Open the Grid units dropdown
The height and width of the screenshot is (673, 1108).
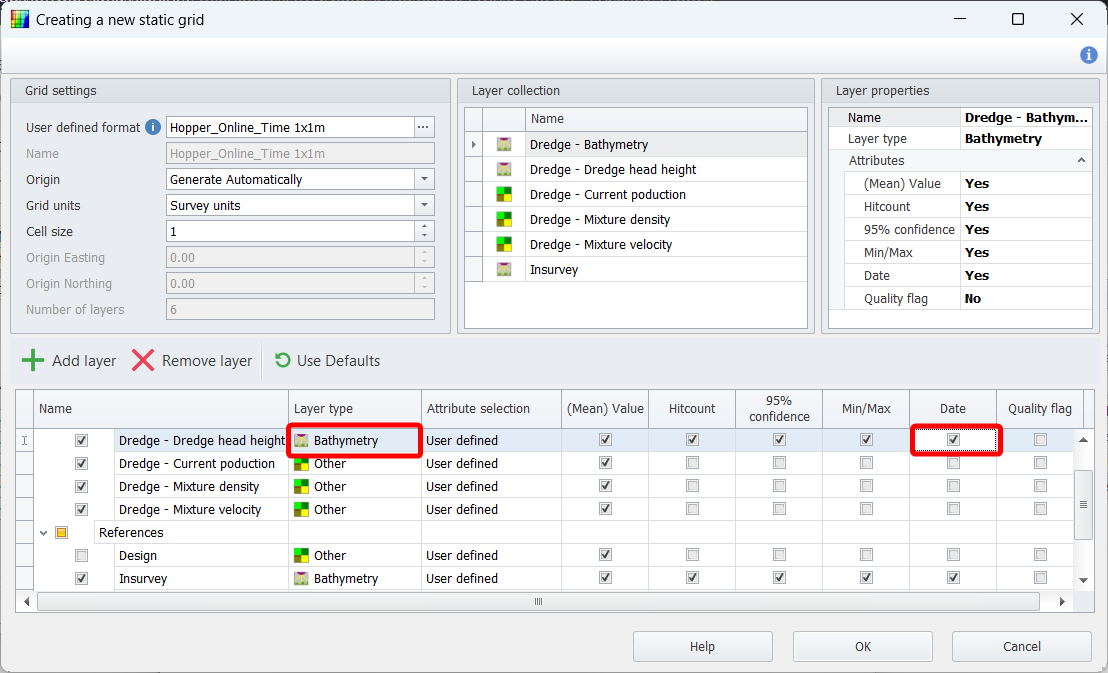424,205
